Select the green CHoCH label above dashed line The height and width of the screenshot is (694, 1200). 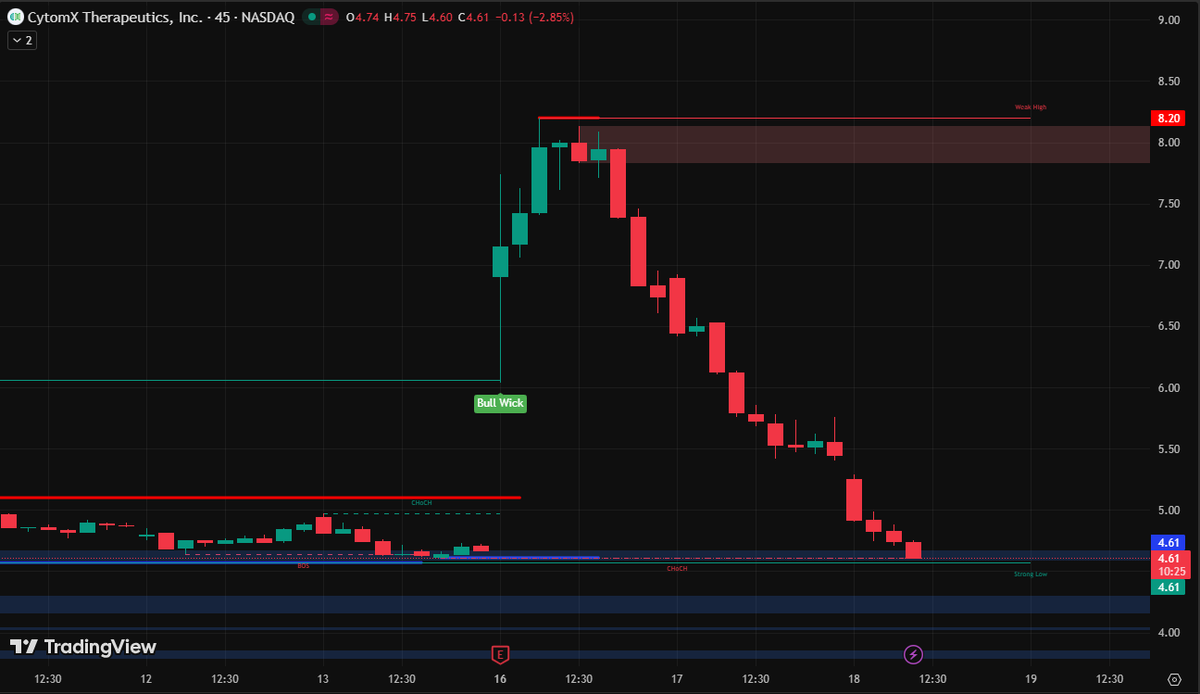click(x=421, y=502)
